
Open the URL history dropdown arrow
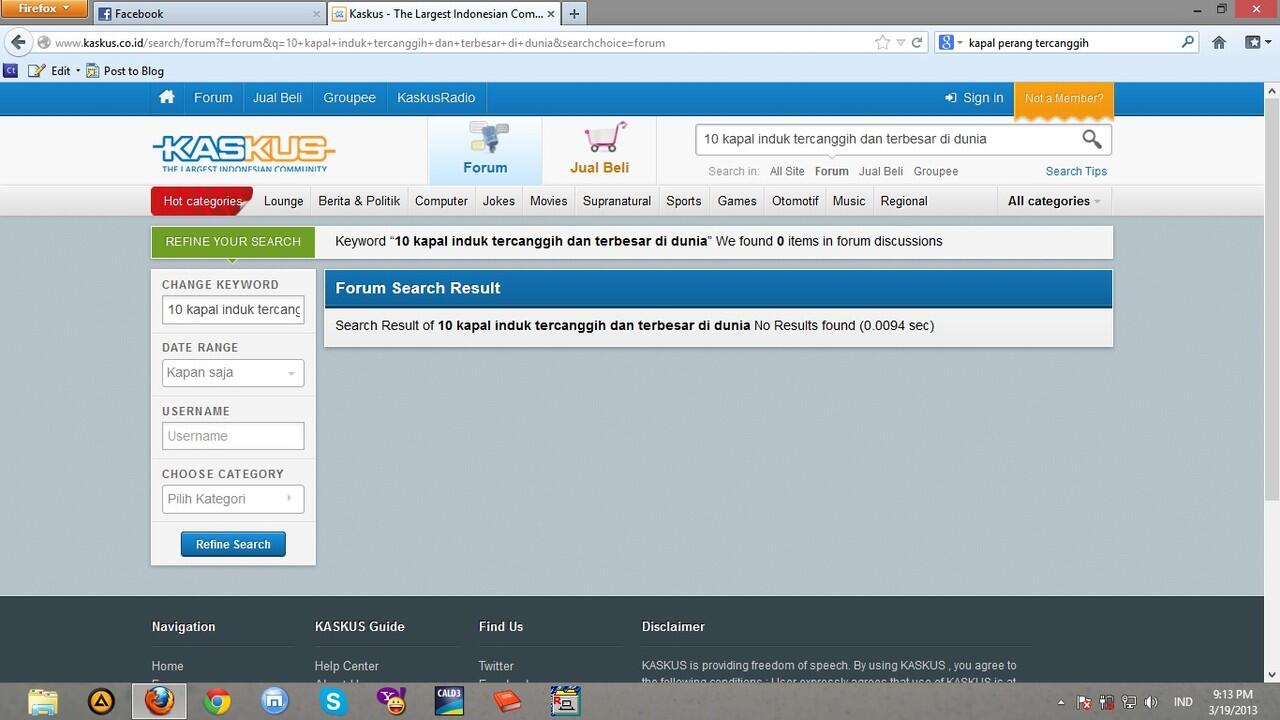[900, 43]
